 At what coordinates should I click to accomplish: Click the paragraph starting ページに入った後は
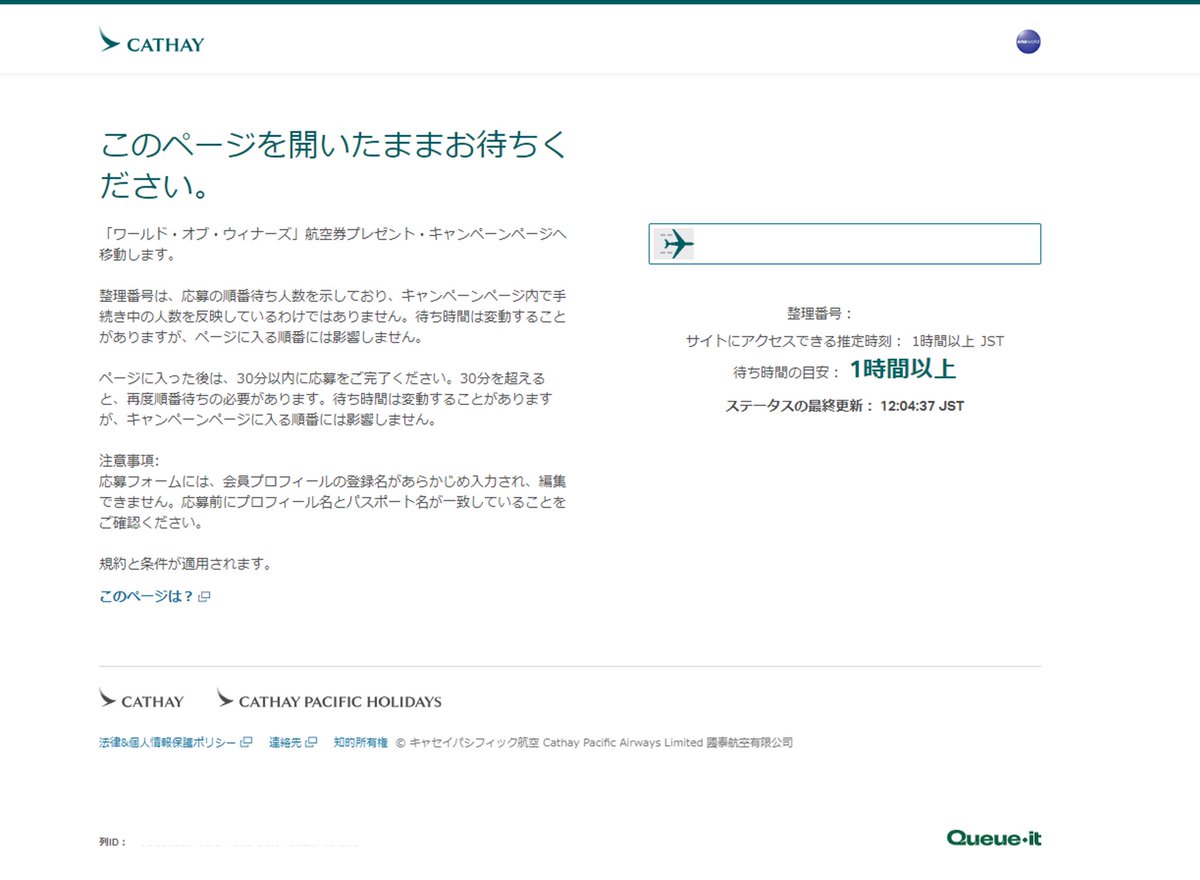[x=326, y=399]
